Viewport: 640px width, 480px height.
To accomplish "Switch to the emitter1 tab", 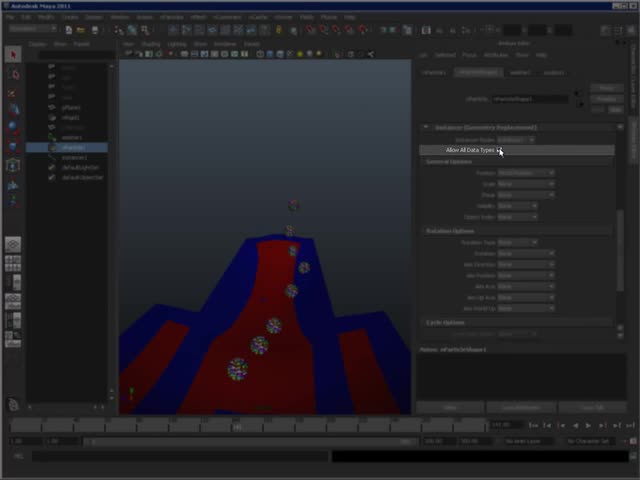I will coord(520,73).
